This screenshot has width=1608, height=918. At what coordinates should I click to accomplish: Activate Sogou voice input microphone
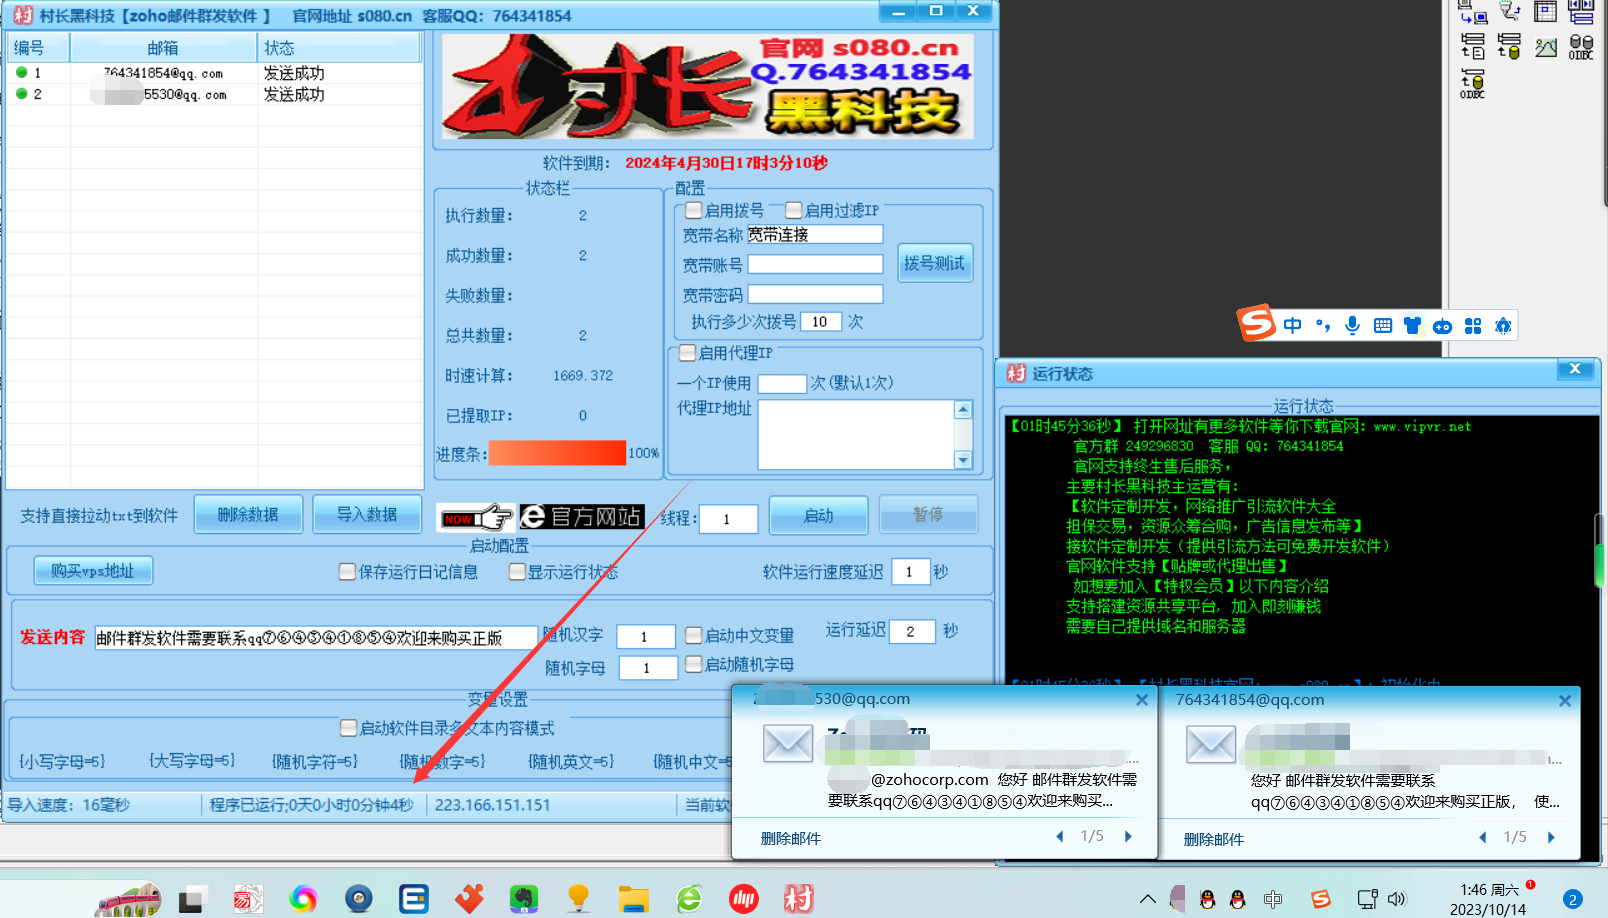pos(1352,325)
